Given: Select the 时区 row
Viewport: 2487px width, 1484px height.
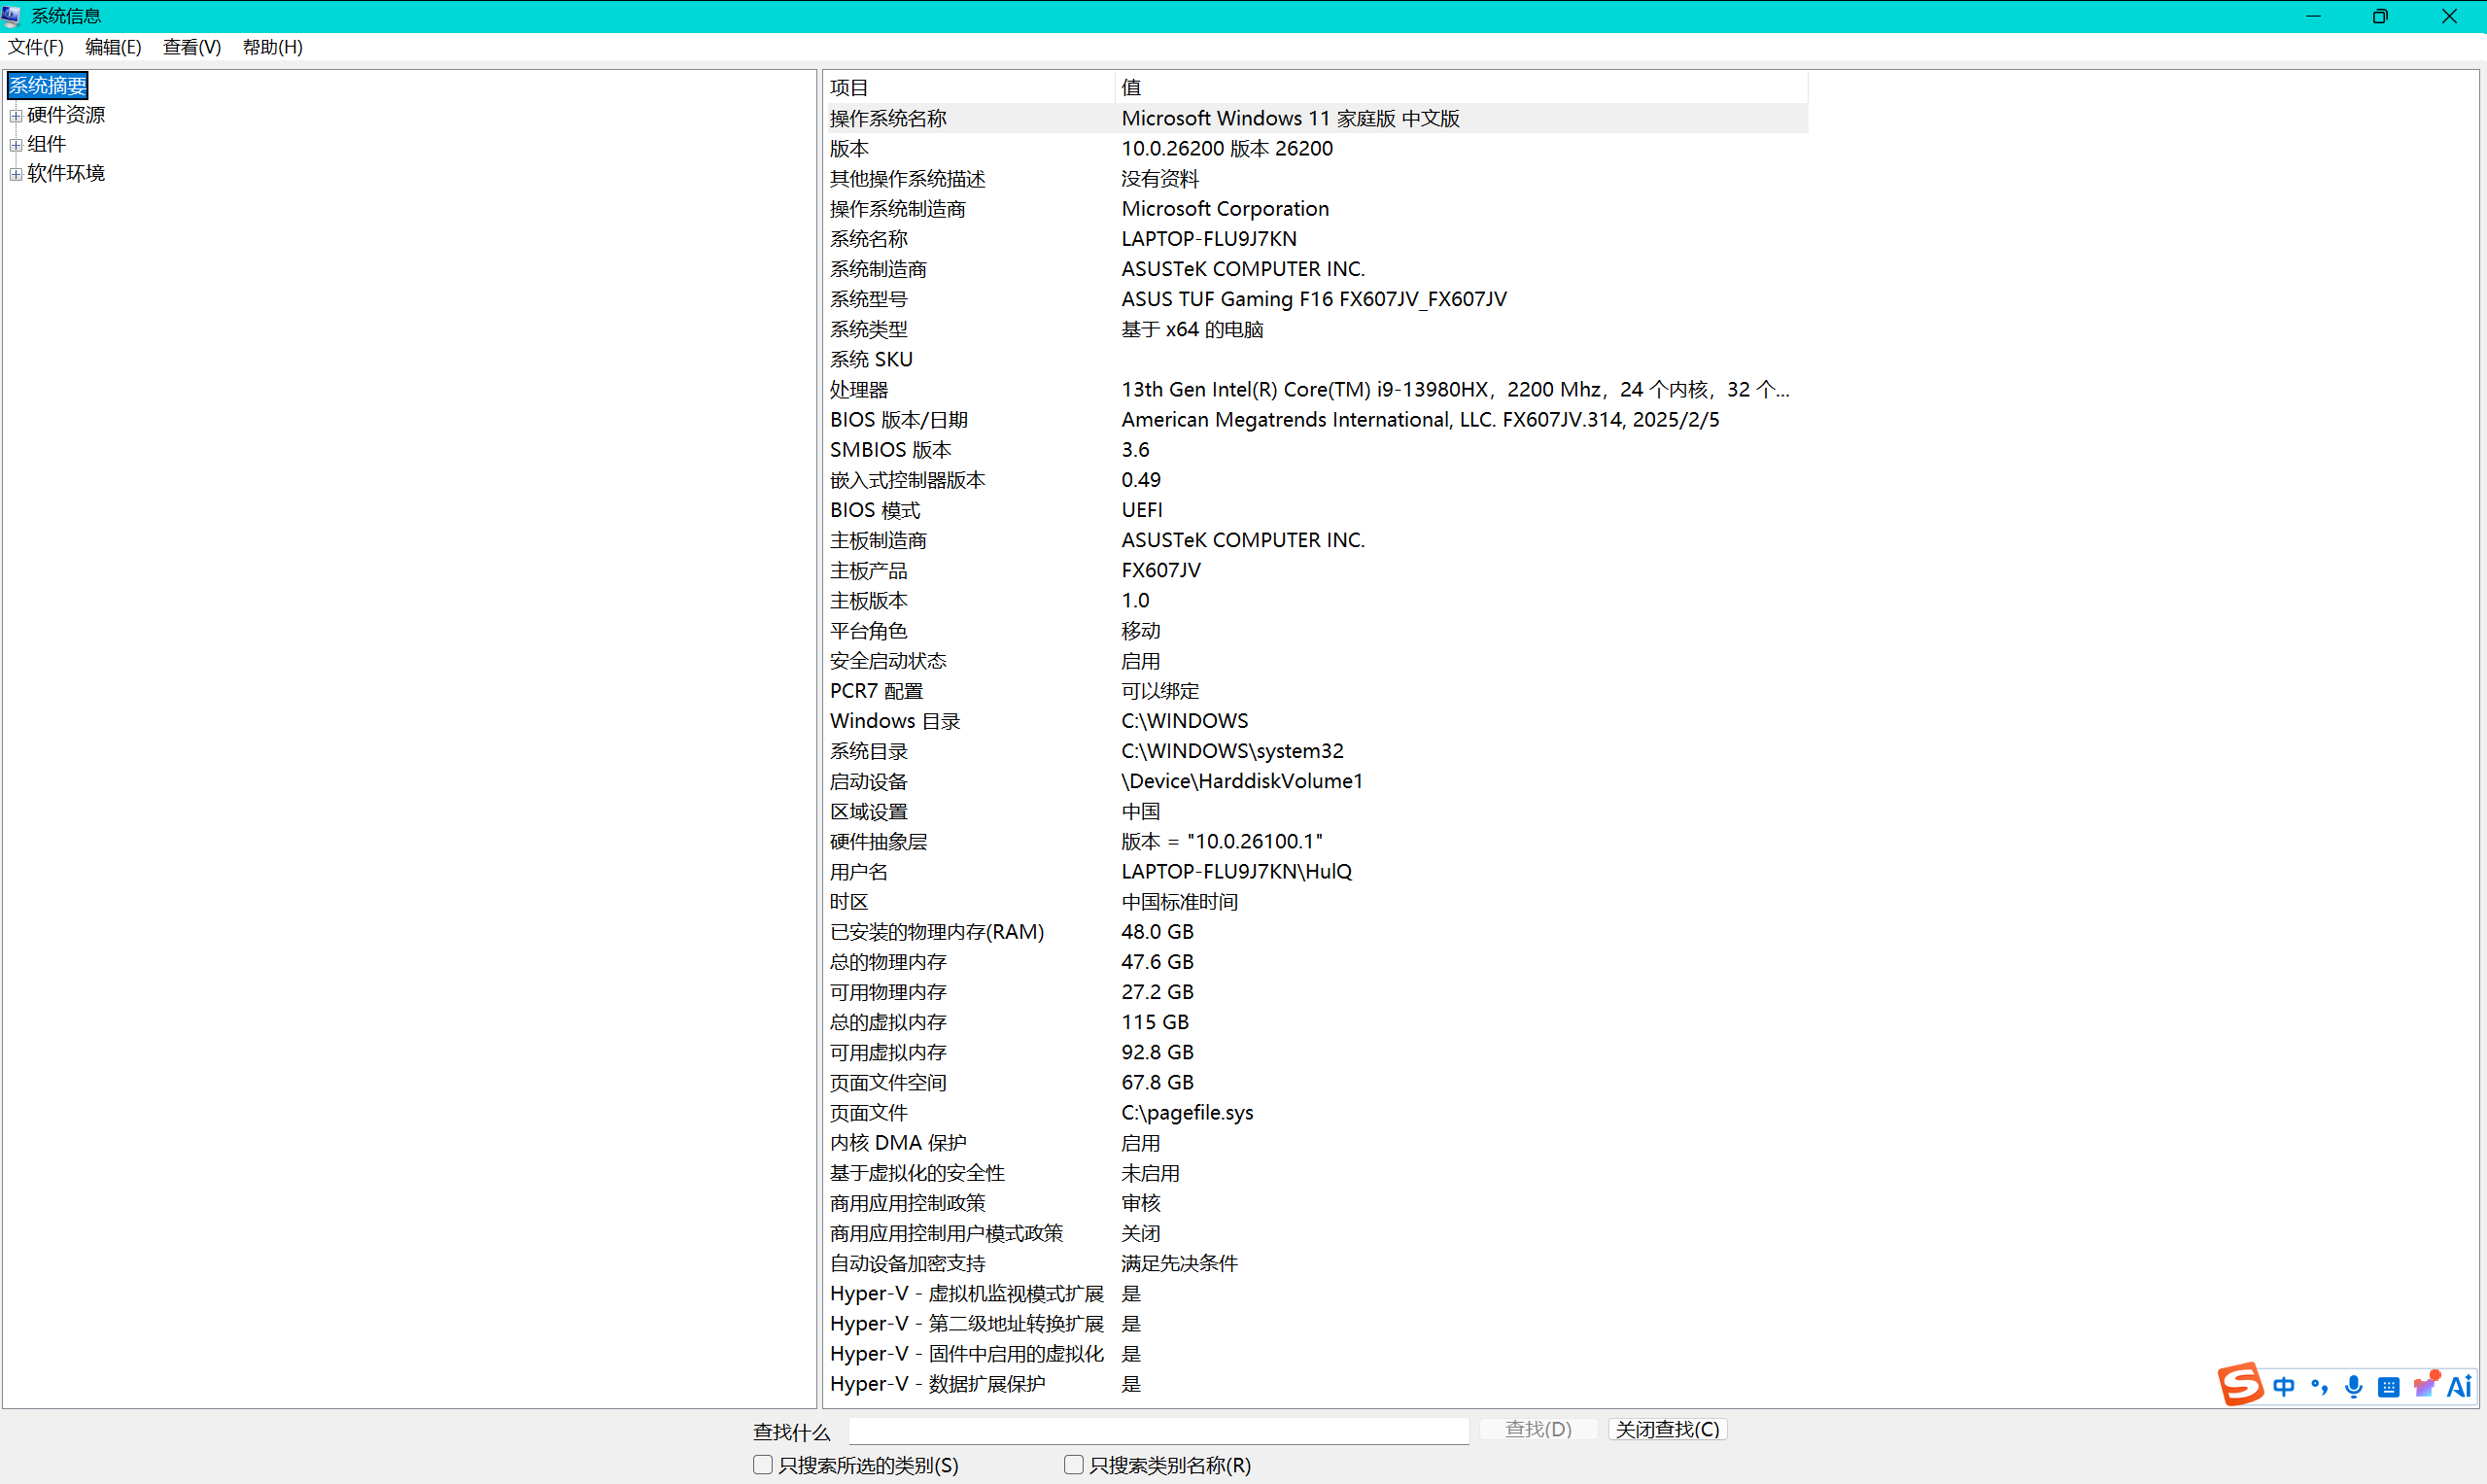Looking at the screenshot, I should (1316, 901).
